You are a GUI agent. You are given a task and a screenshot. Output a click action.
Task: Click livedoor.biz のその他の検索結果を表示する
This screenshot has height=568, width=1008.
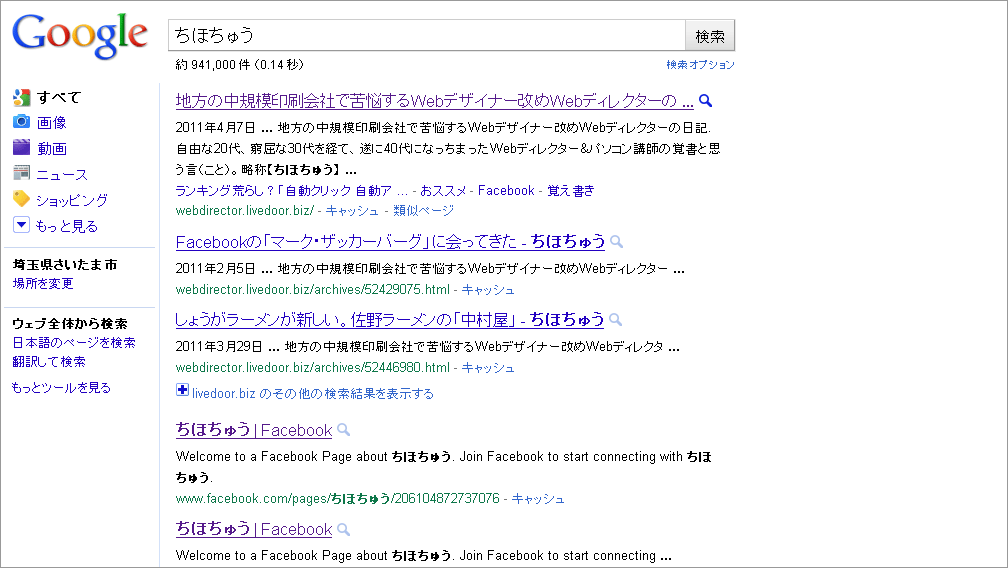313,393
